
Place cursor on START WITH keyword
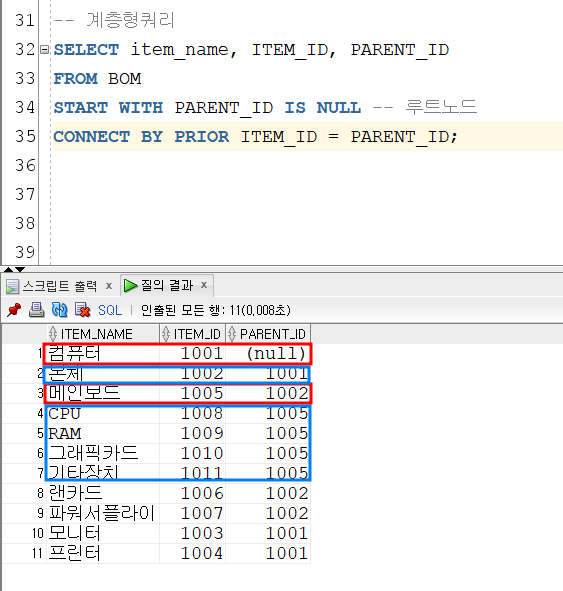pyautogui.click(x=108, y=108)
